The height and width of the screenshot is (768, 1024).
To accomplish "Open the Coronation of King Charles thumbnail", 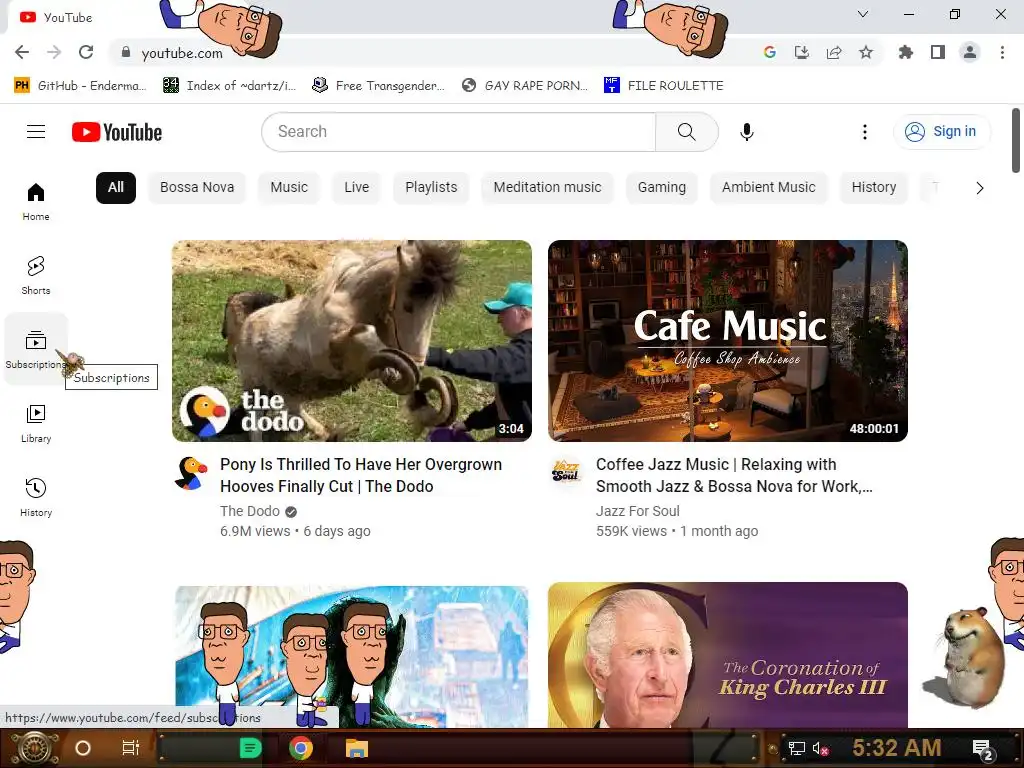I will click(x=728, y=655).
